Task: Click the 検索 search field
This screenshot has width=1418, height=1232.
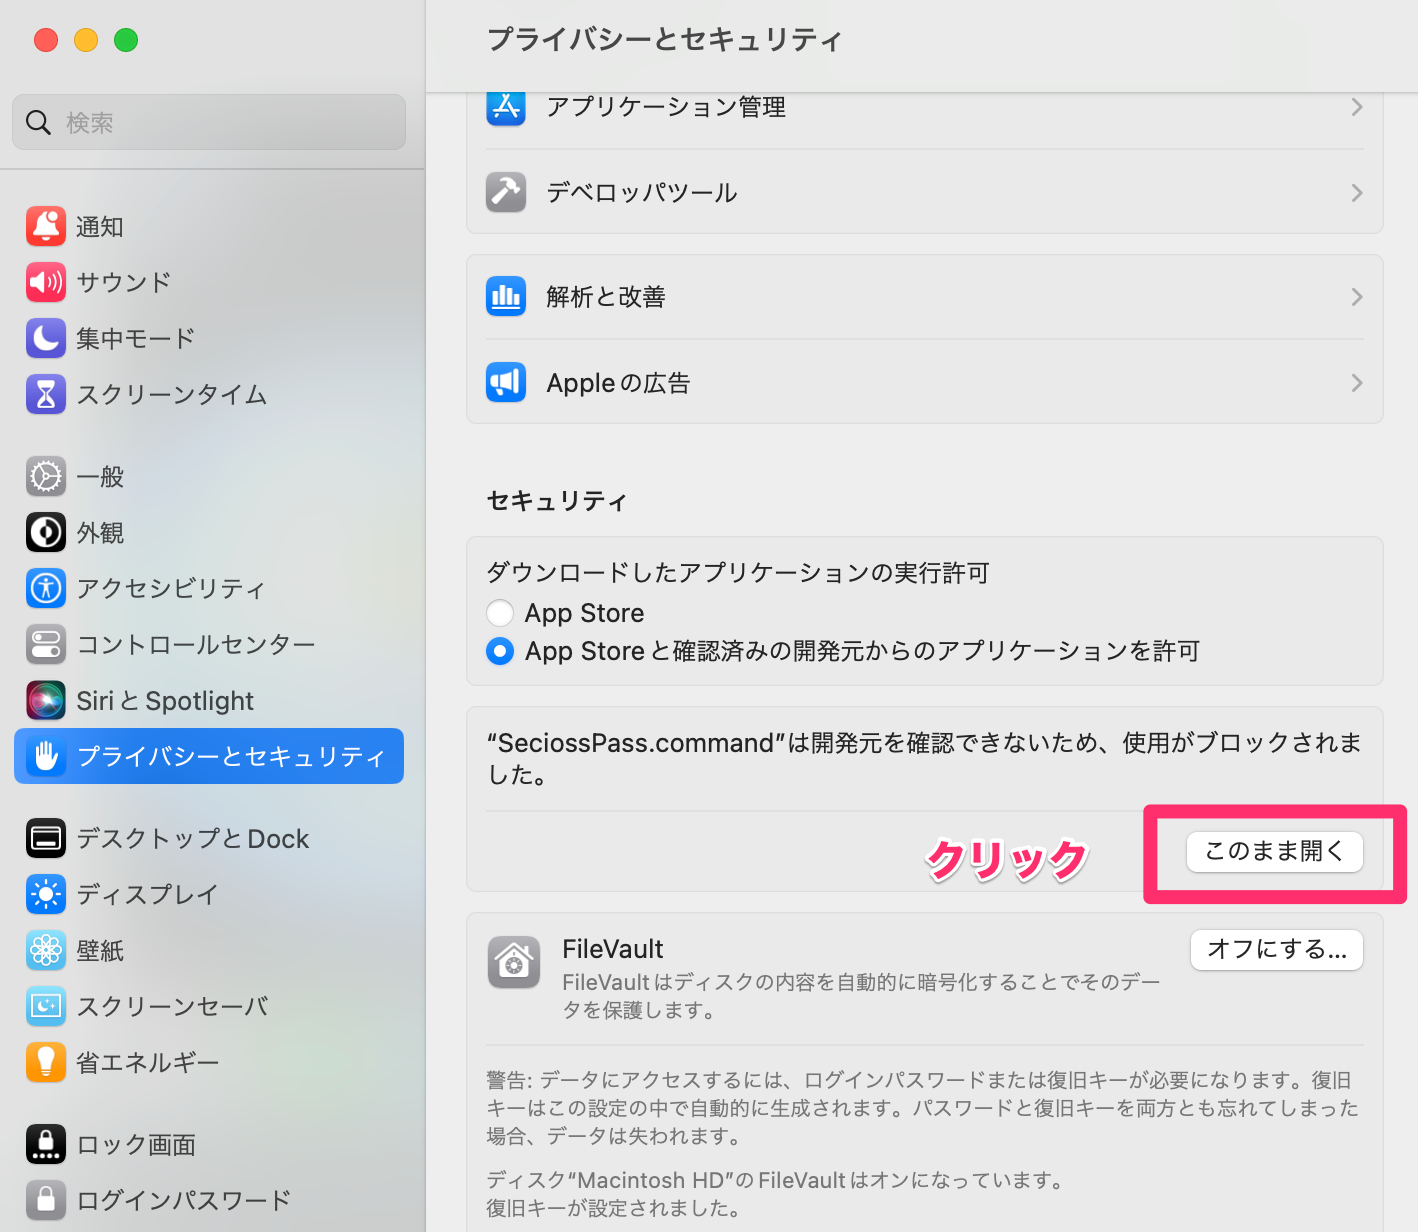Action: point(209,122)
